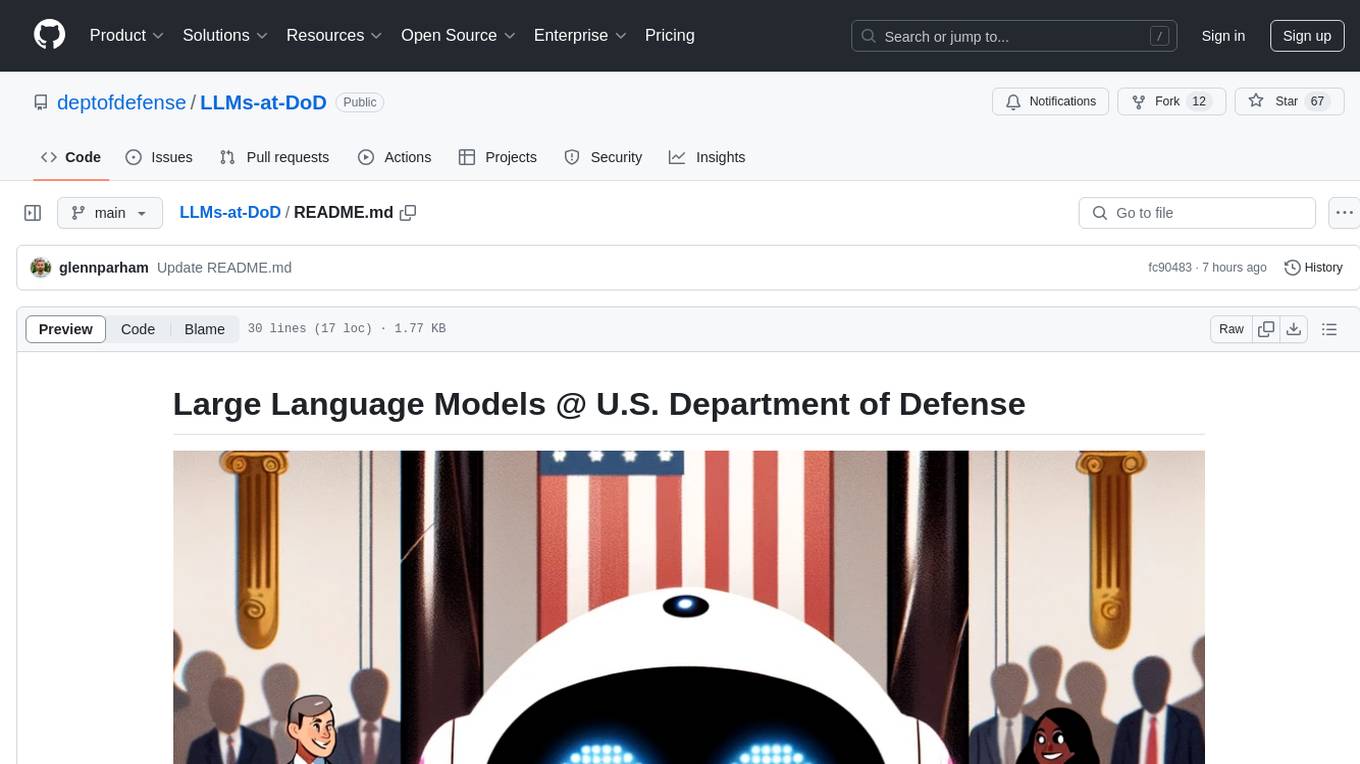1360x764 pixels.
Task: Switch to the Blame view
Action: point(204,329)
